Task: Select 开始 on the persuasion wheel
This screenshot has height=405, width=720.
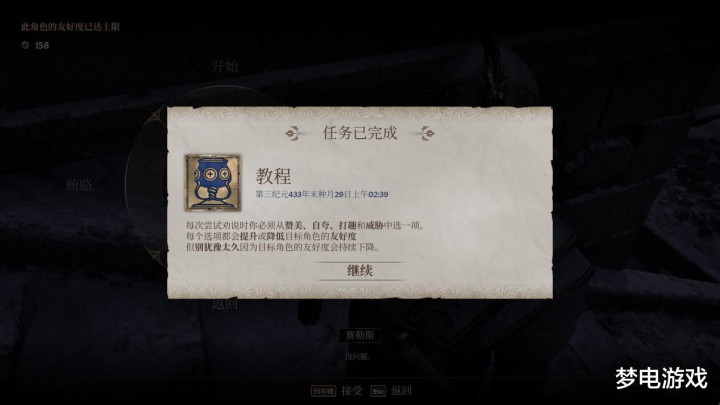Action: 225,66
